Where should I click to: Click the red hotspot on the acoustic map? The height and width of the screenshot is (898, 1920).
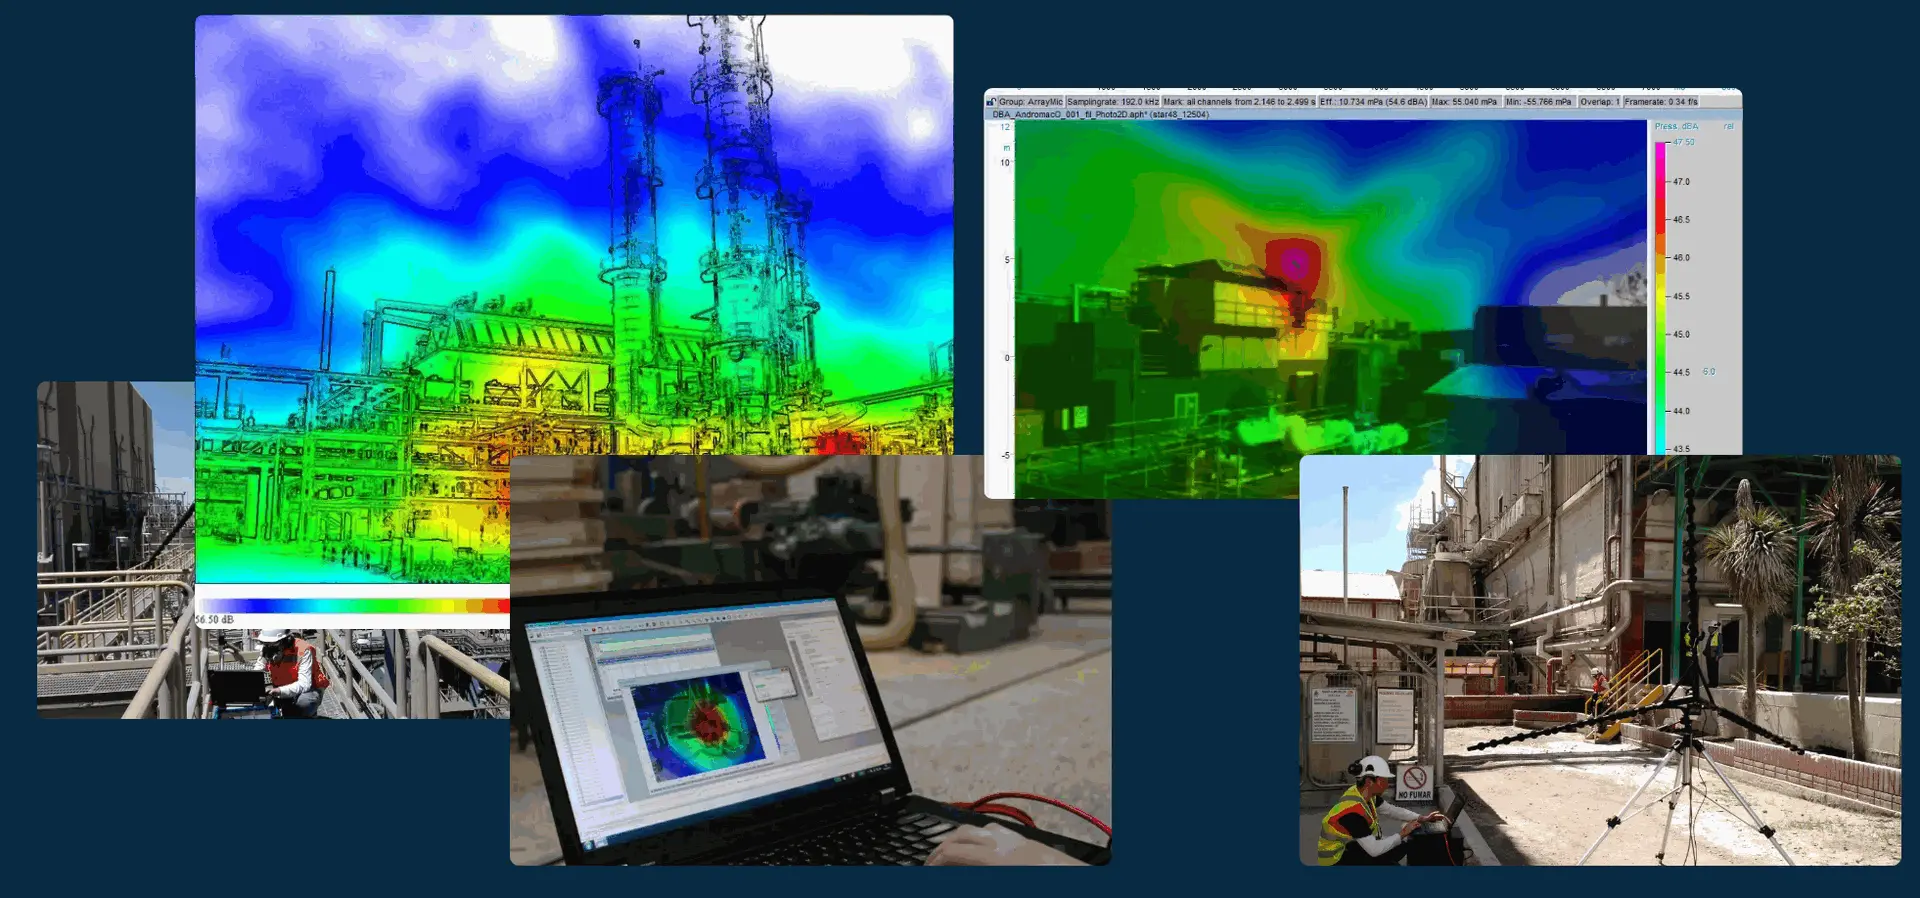pos(1295,265)
